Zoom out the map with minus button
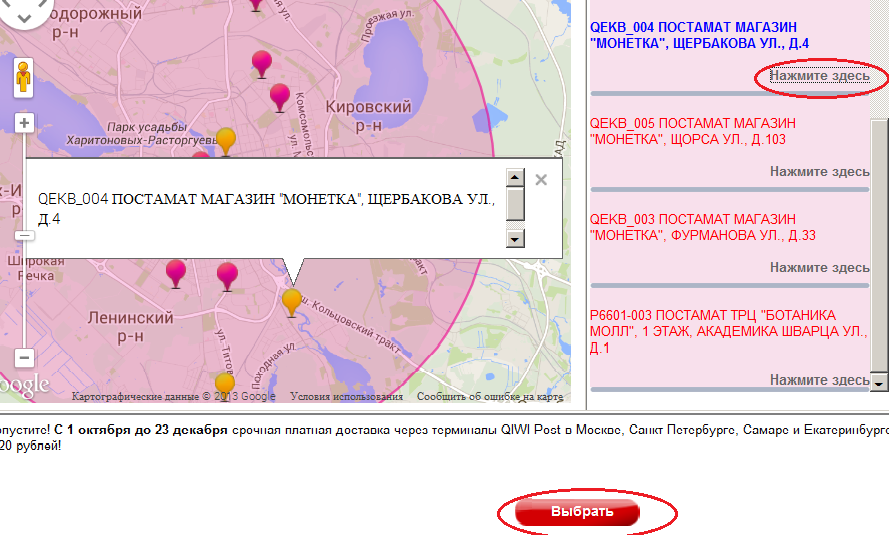The height and width of the screenshot is (535, 889). point(24,358)
